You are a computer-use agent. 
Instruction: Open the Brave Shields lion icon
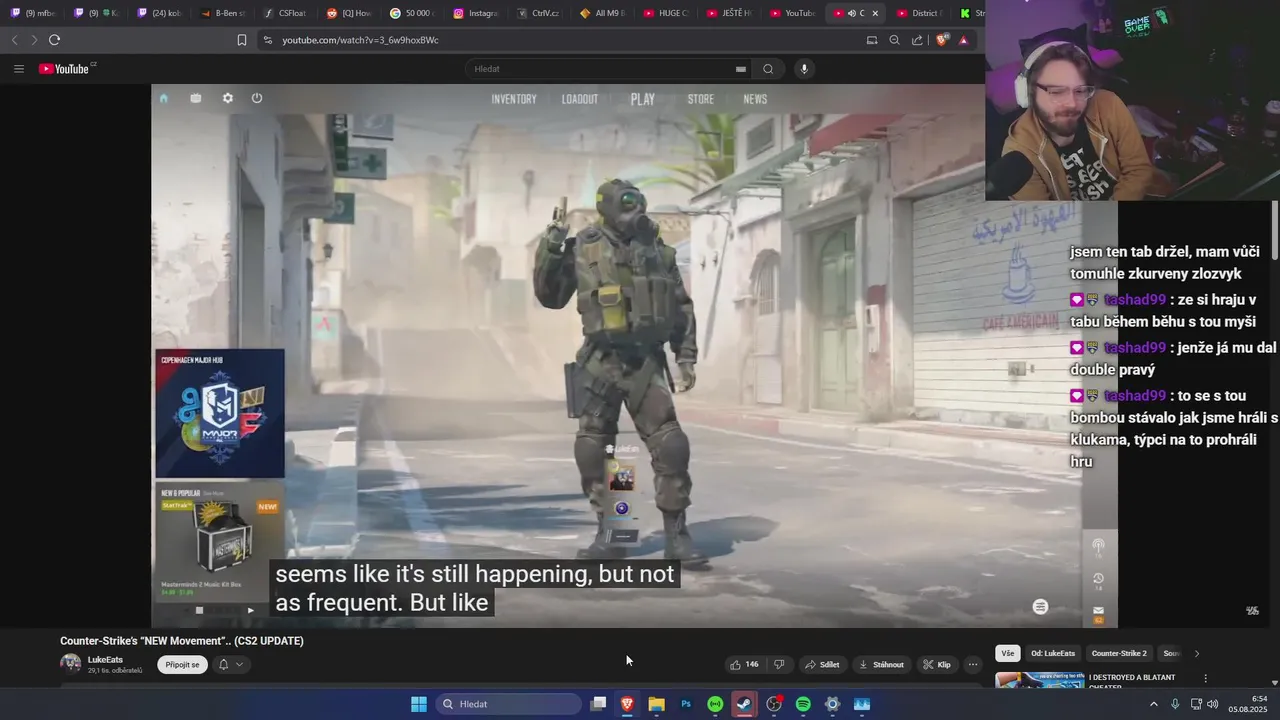[x=942, y=40]
